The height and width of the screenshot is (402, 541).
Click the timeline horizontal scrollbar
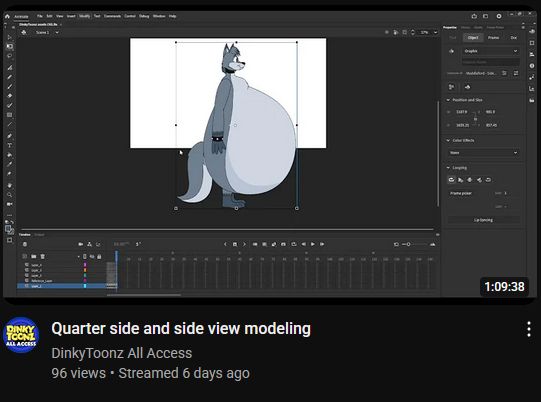144,295
